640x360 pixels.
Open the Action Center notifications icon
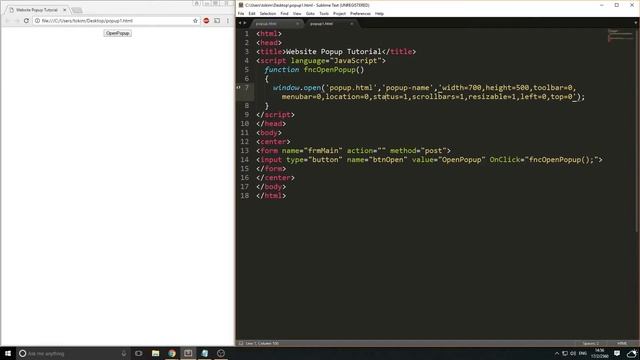pos(617,353)
